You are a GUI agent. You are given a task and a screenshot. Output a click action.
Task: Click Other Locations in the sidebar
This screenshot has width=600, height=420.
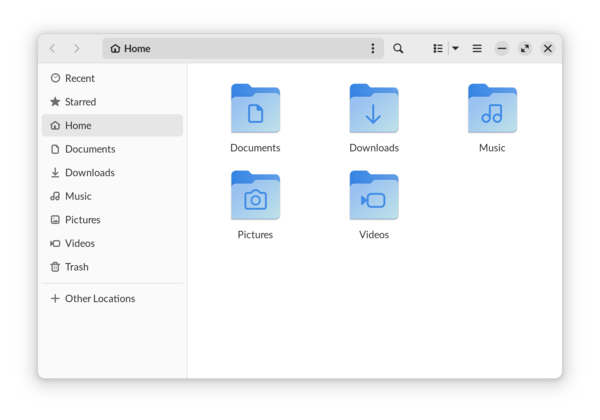[99, 298]
